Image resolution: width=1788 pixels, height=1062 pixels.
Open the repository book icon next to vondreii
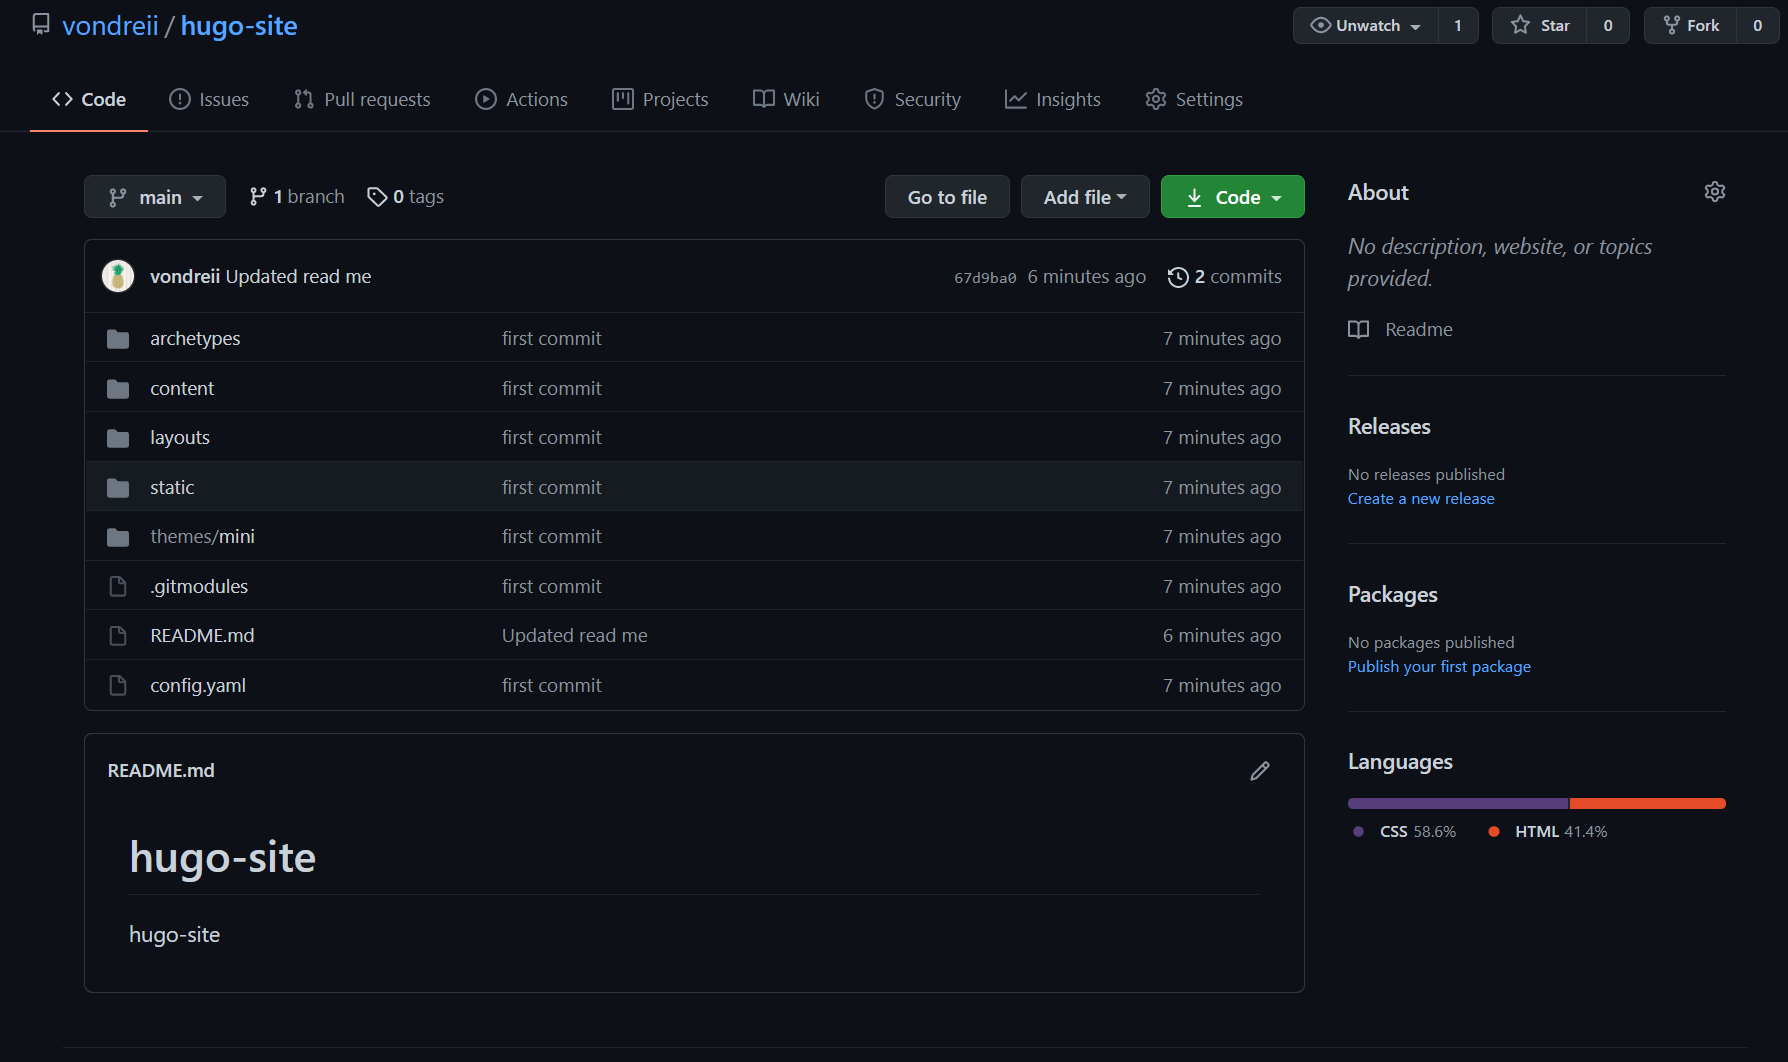(40, 24)
